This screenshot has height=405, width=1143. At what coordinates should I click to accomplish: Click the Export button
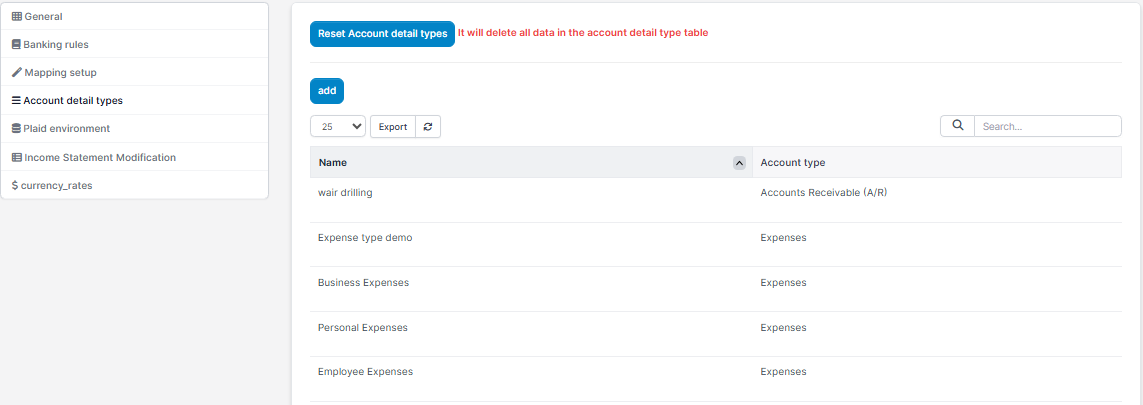(x=392, y=127)
